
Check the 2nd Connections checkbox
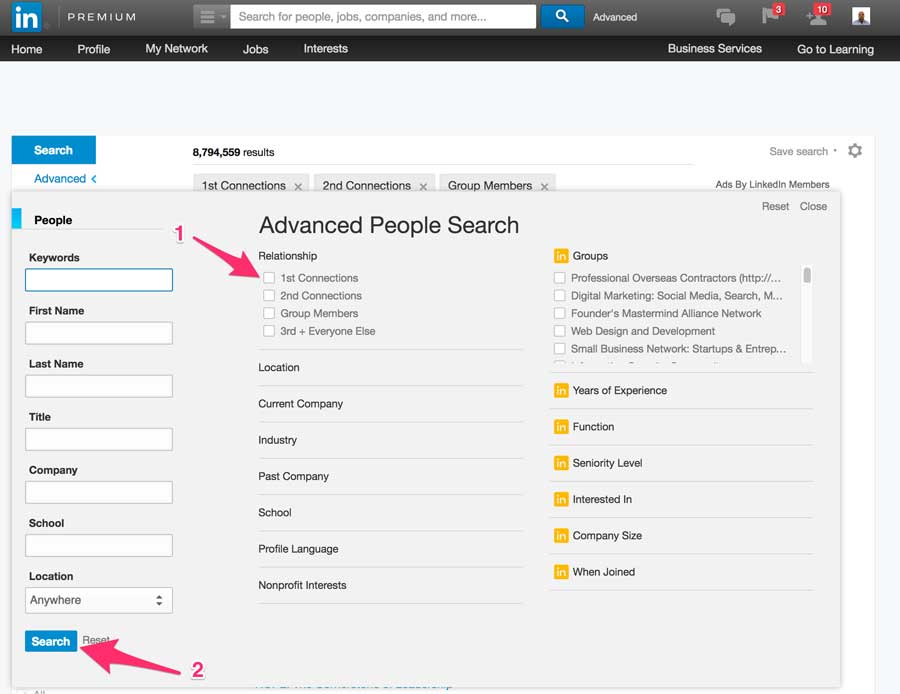click(x=269, y=296)
